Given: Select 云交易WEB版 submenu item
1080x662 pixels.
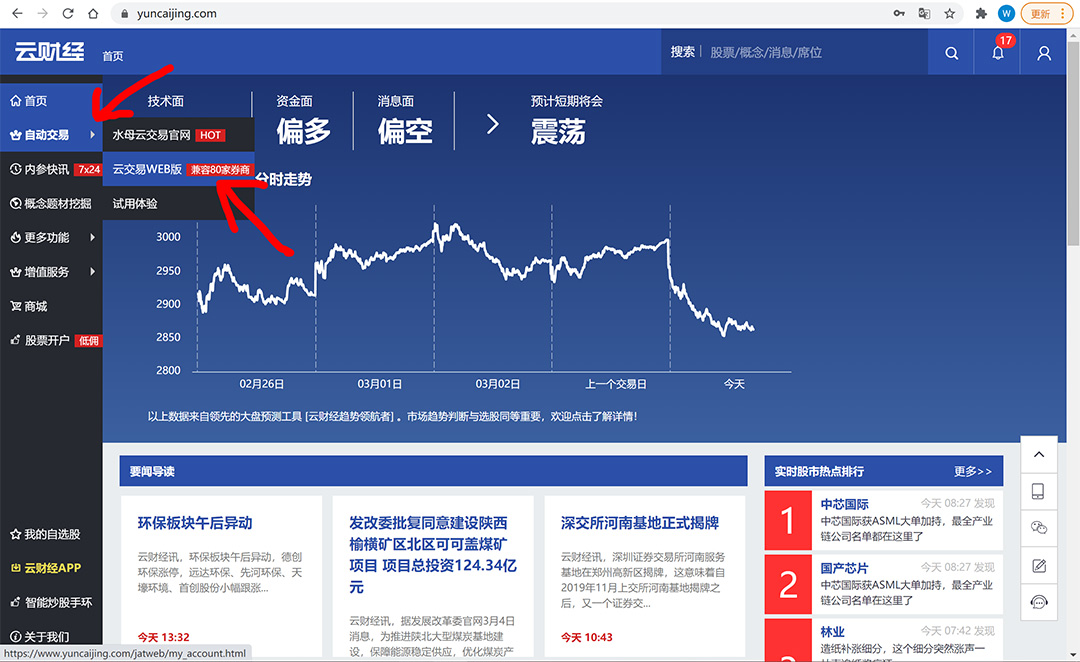Looking at the screenshot, I should click(178, 169).
